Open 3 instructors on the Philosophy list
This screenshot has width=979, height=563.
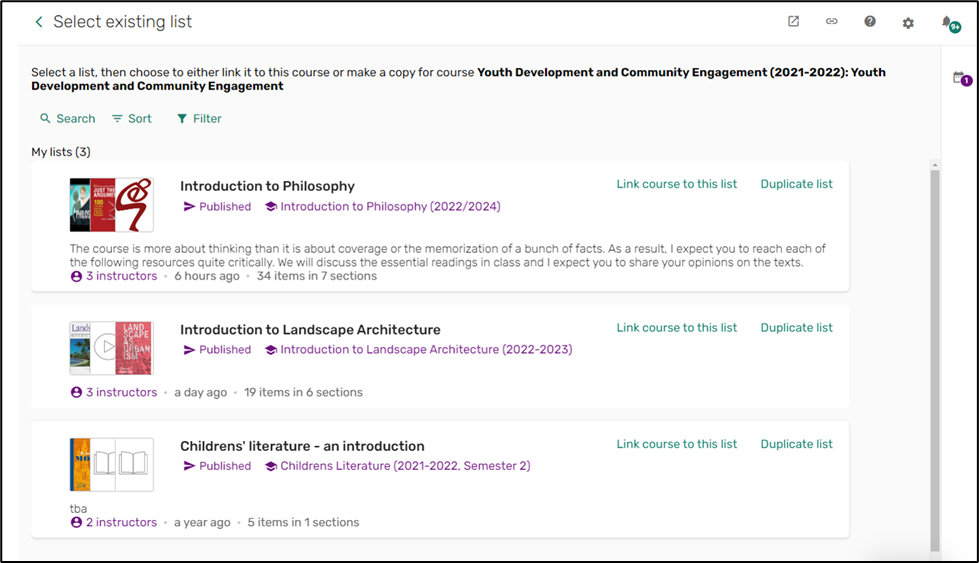pyautogui.click(x=114, y=276)
